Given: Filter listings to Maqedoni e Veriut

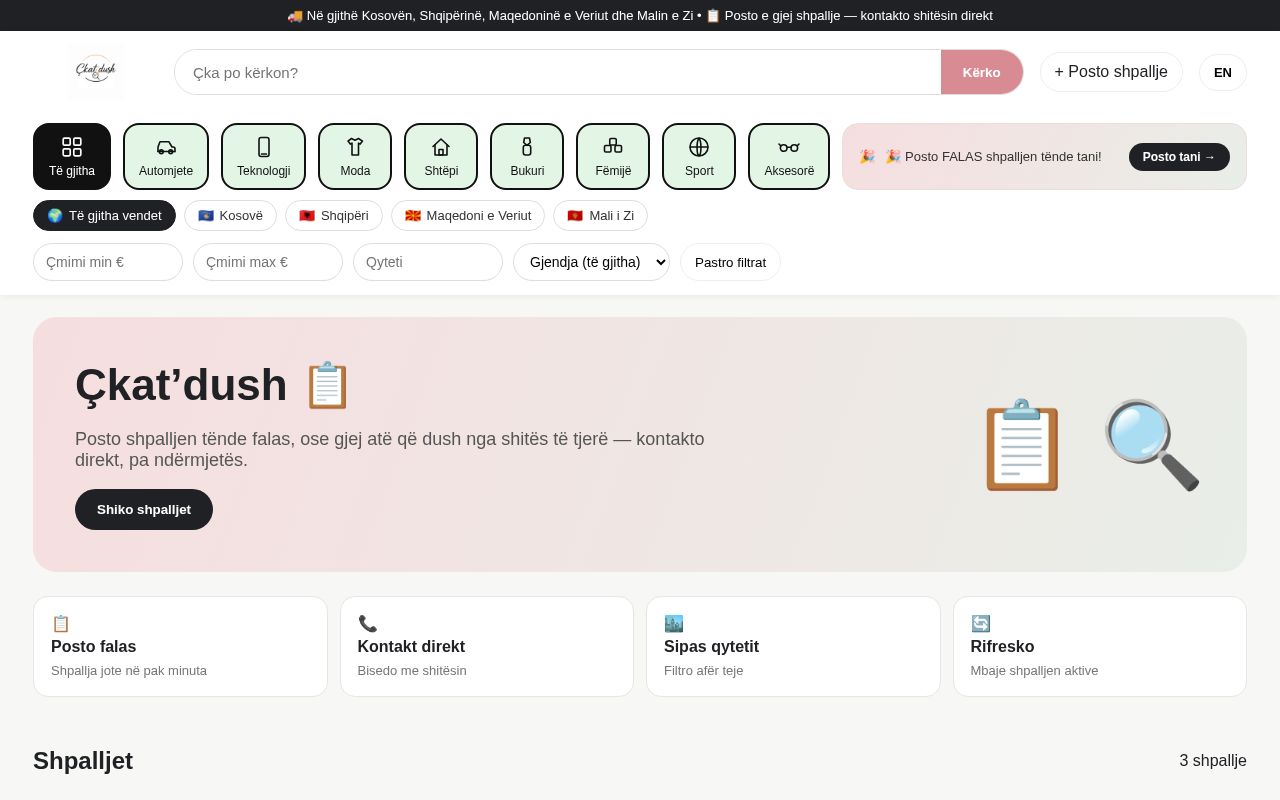Looking at the screenshot, I should [x=468, y=215].
